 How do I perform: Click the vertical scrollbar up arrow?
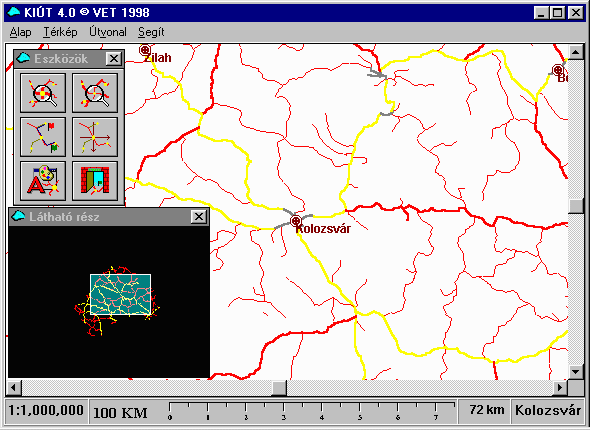pos(576,52)
